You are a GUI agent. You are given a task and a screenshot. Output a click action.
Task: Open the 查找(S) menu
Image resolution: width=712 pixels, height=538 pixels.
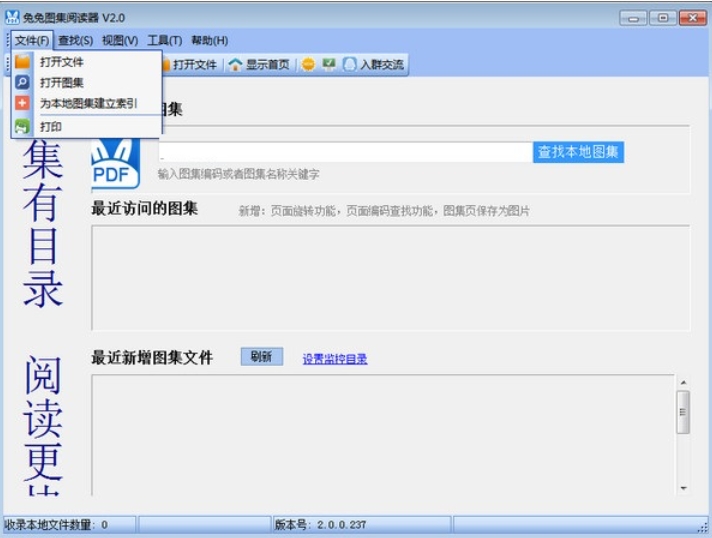pyautogui.click(x=75, y=40)
